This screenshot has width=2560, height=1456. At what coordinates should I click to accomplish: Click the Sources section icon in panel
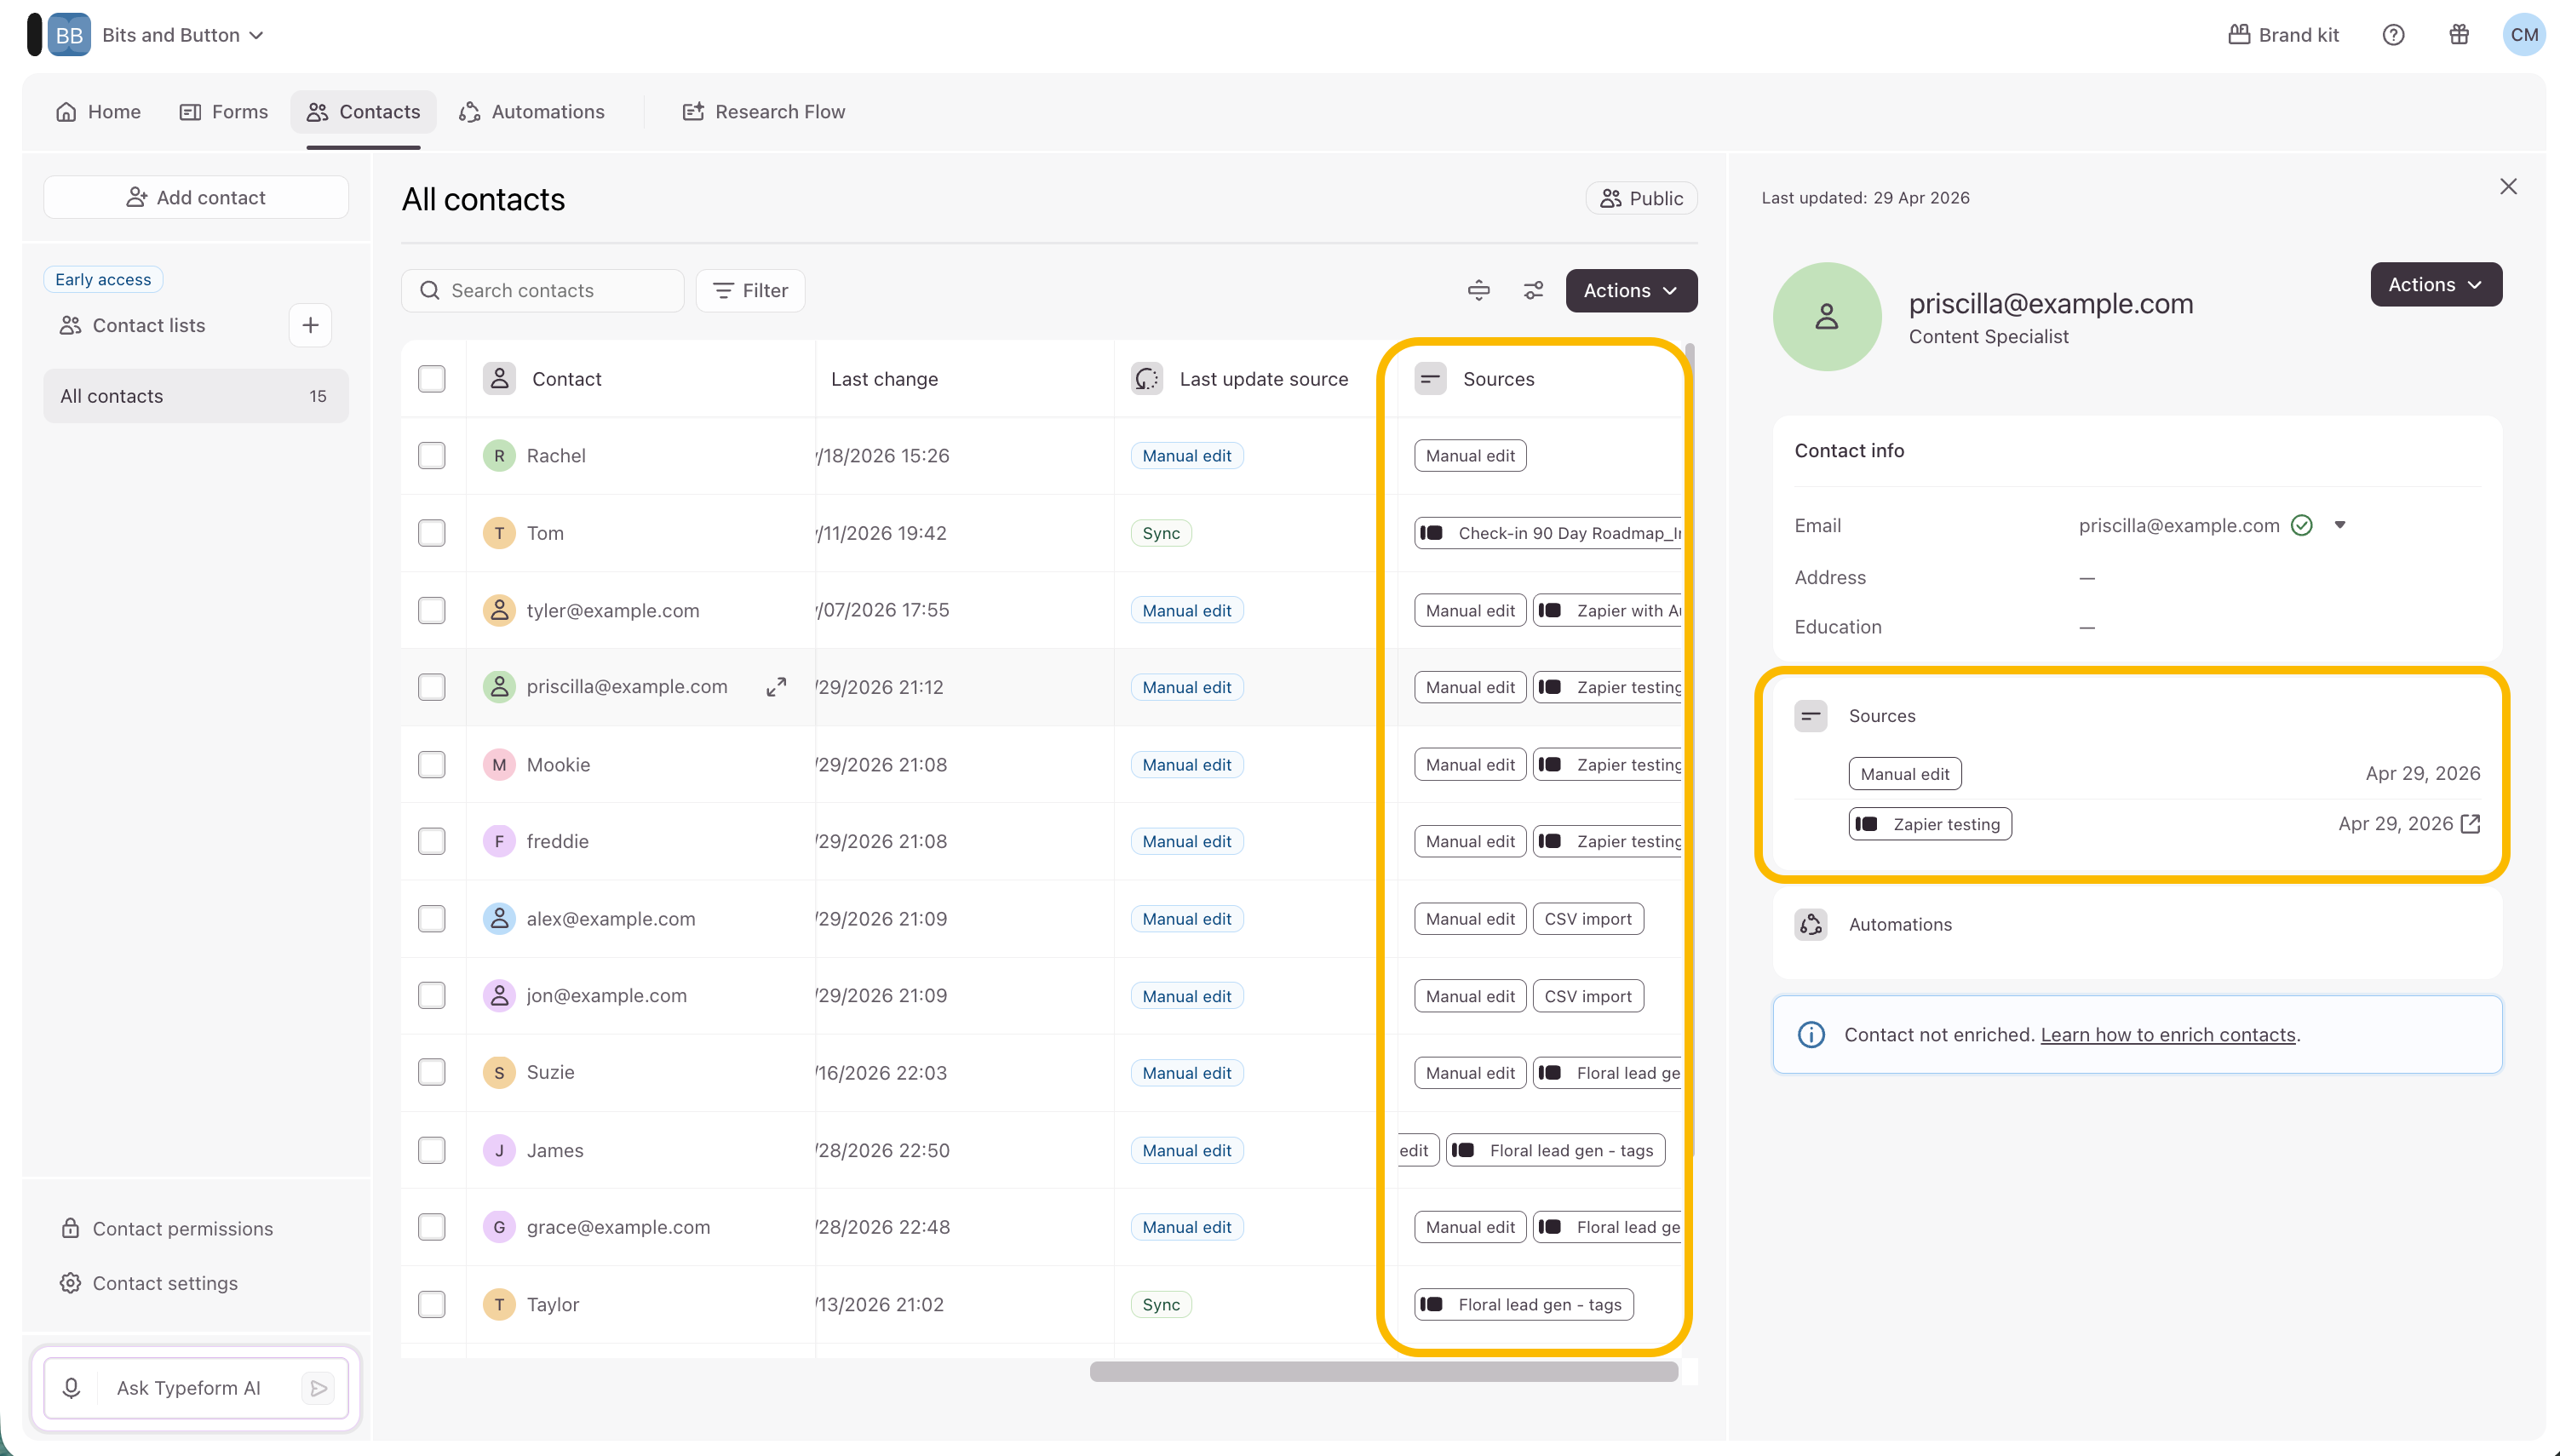coord(1811,716)
